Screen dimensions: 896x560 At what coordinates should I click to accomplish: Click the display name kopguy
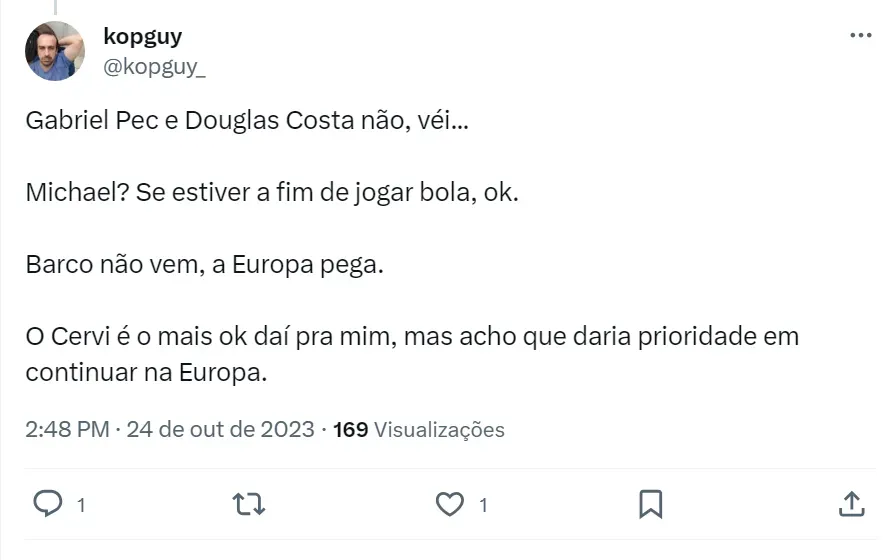(143, 37)
